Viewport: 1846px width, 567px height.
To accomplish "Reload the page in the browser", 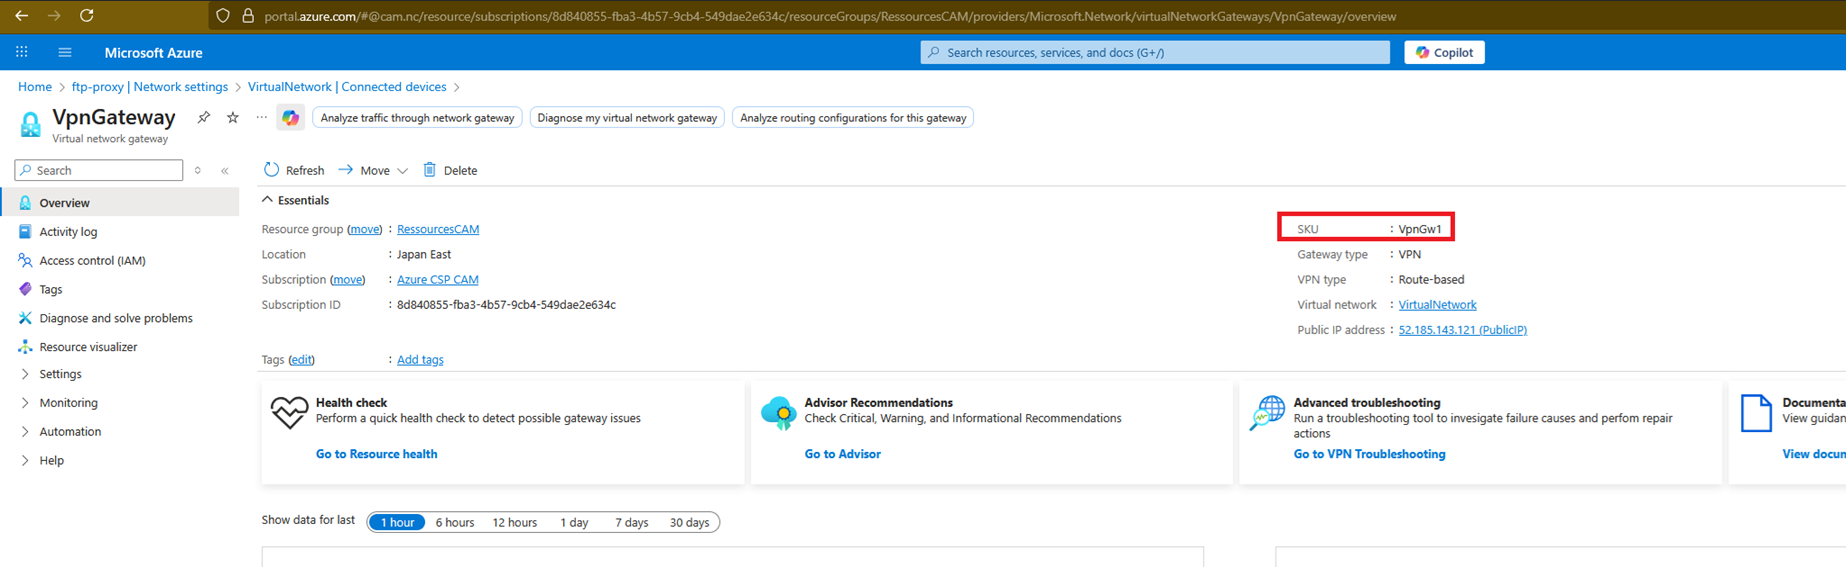I will tap(87, 16).
